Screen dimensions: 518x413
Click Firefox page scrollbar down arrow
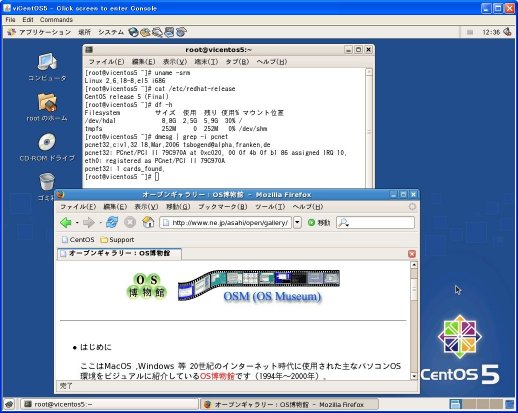click(x=414, y=376)
